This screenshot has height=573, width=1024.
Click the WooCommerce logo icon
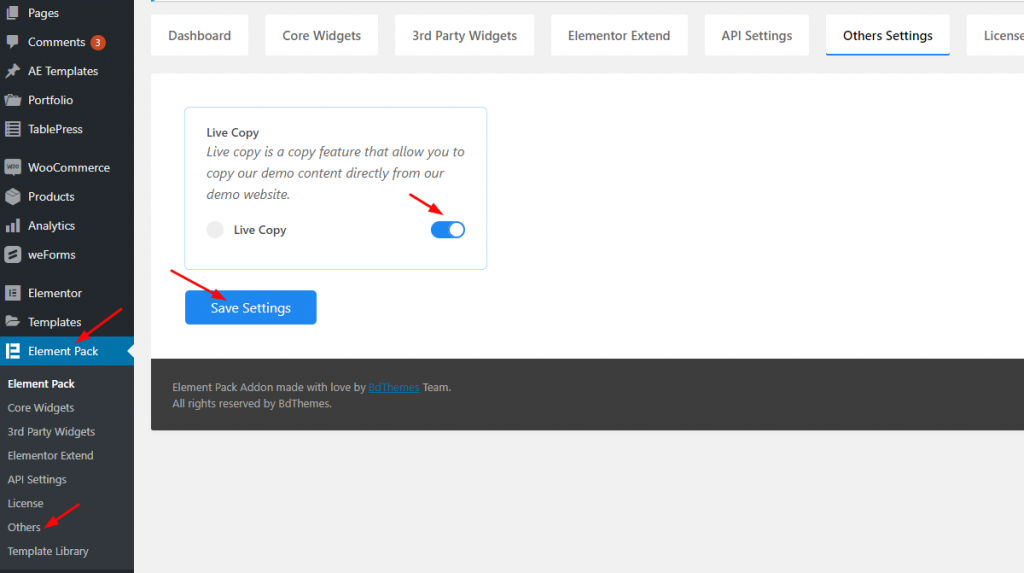point(12,167)
